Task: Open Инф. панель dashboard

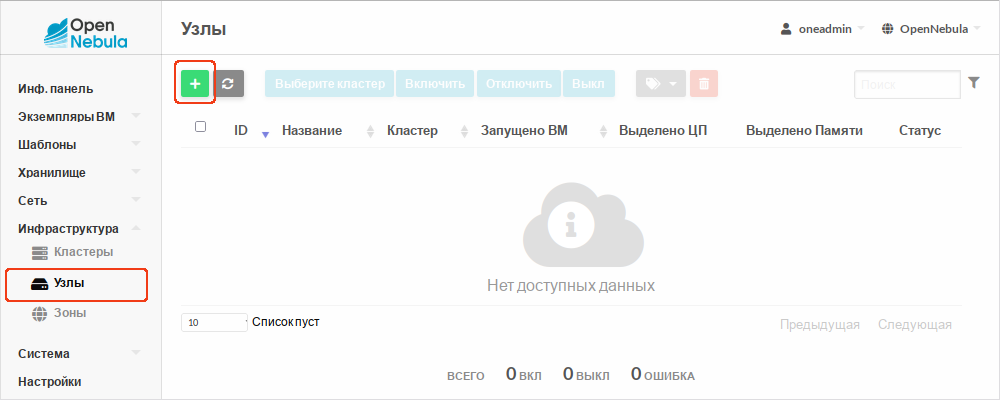Action: (x=56, y=89)
